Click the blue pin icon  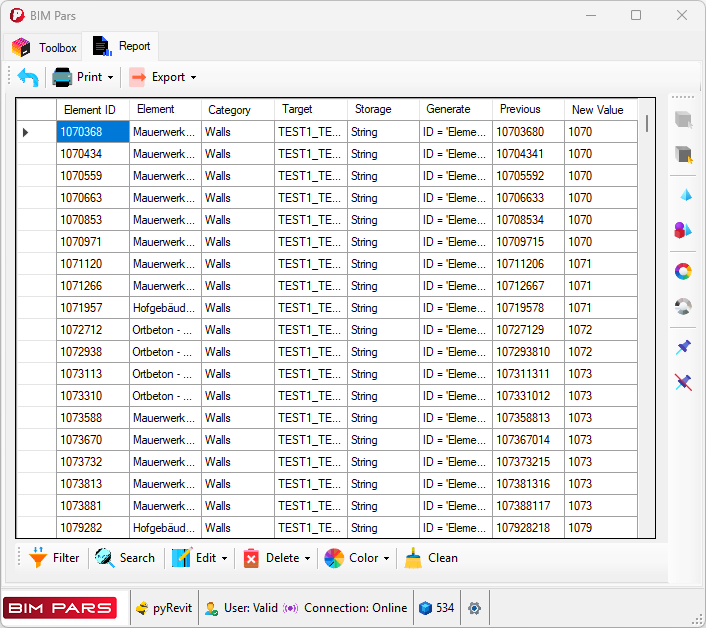coord(684,346)
